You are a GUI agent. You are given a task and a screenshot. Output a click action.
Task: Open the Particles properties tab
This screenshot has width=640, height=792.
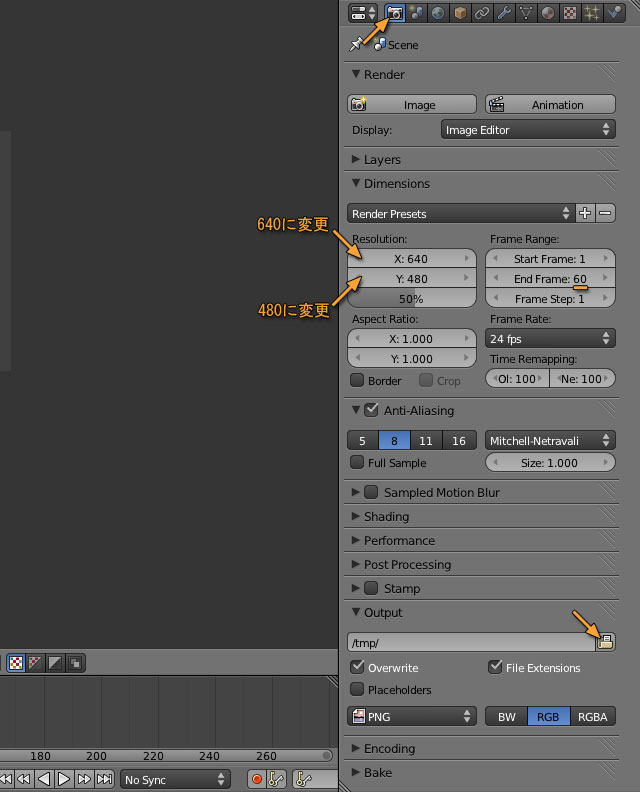pyautogui.click(x=592, y=13)
